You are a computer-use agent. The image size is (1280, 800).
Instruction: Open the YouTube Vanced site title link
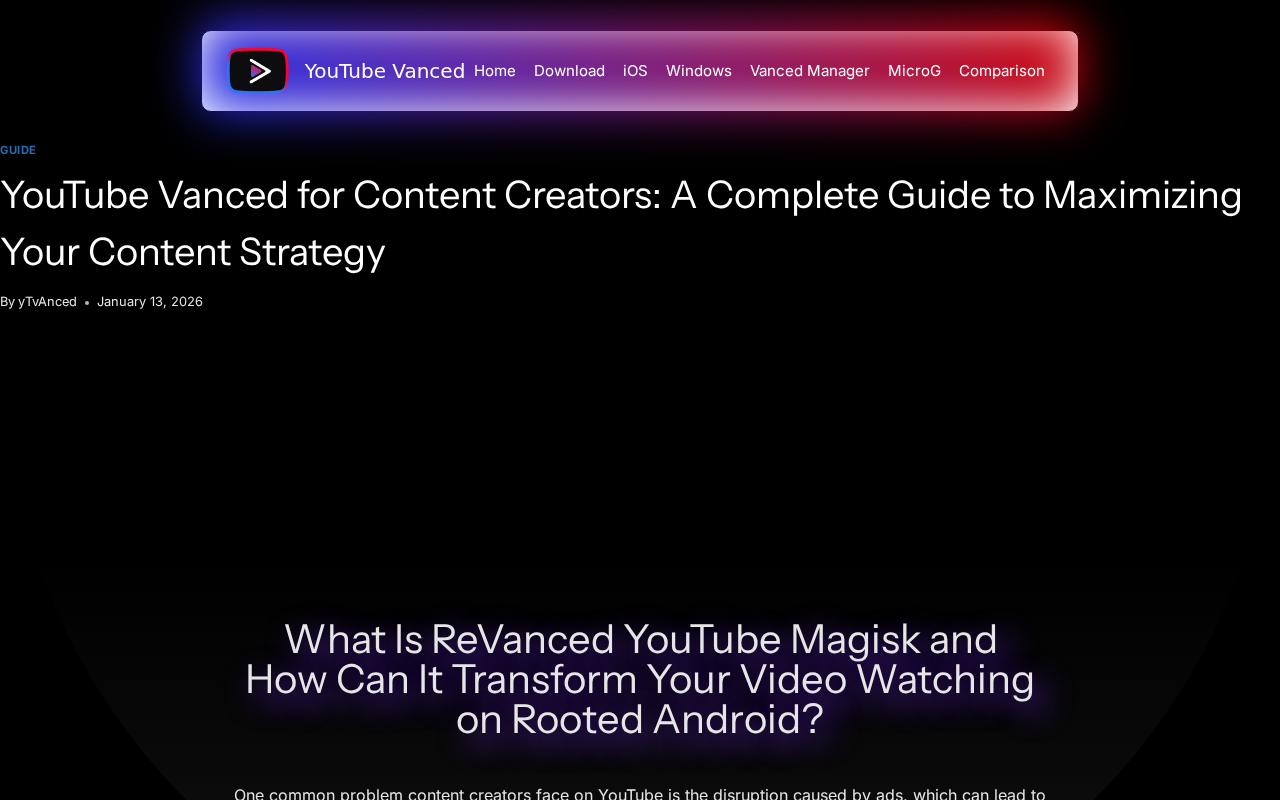click(x=385, y=71)
